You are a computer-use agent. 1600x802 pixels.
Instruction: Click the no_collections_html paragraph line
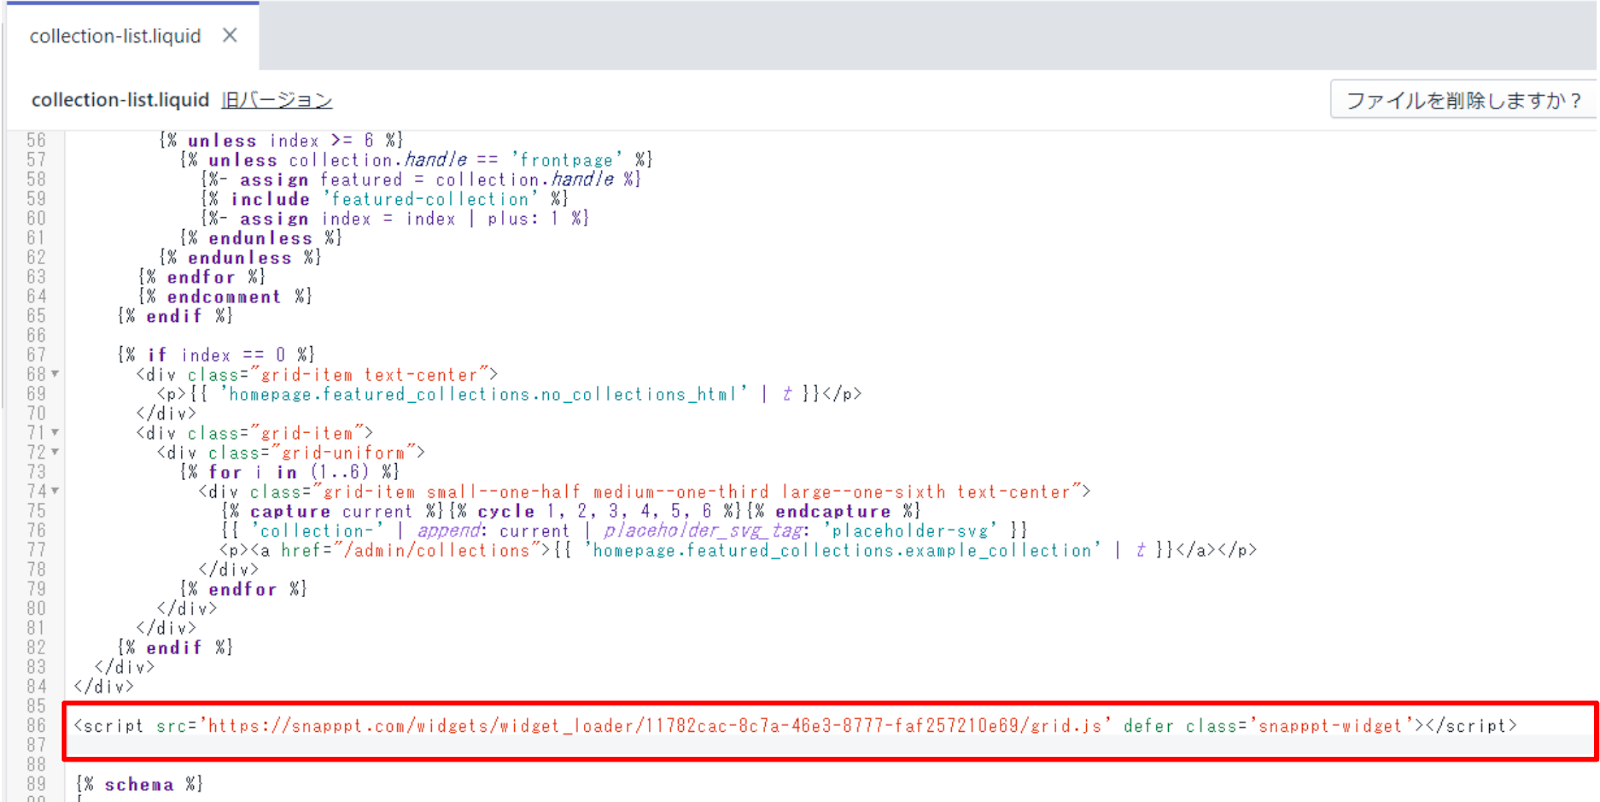click(x=509, y=394)
